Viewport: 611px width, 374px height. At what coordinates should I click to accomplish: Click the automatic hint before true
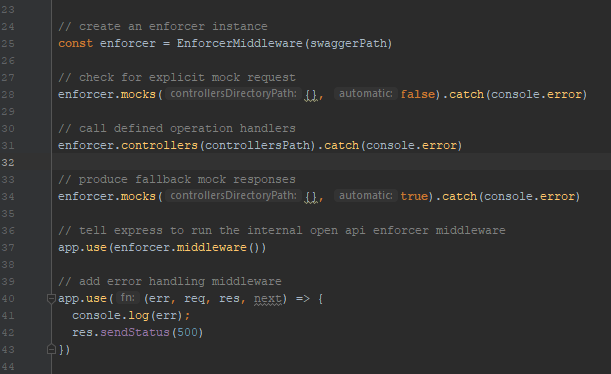[x=366, y=196]
